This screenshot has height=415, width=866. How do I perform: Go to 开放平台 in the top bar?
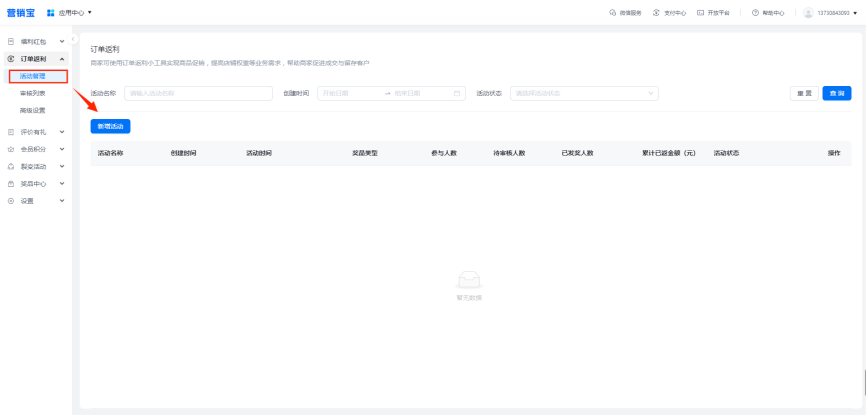[x=715, y=13]
